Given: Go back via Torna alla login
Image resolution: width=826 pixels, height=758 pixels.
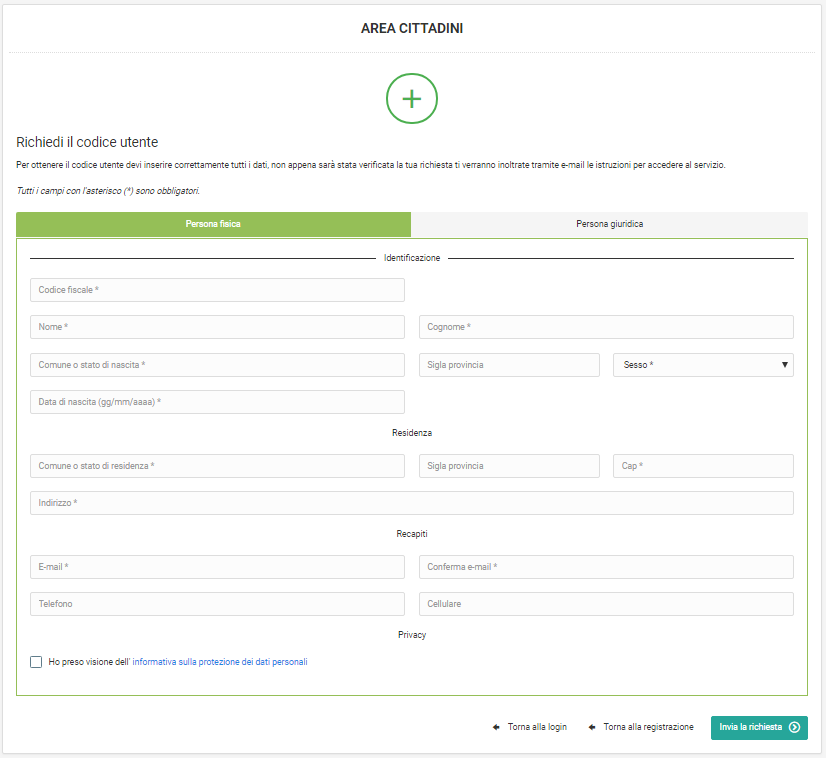Looking at the screenshot, I should [537, 727].
